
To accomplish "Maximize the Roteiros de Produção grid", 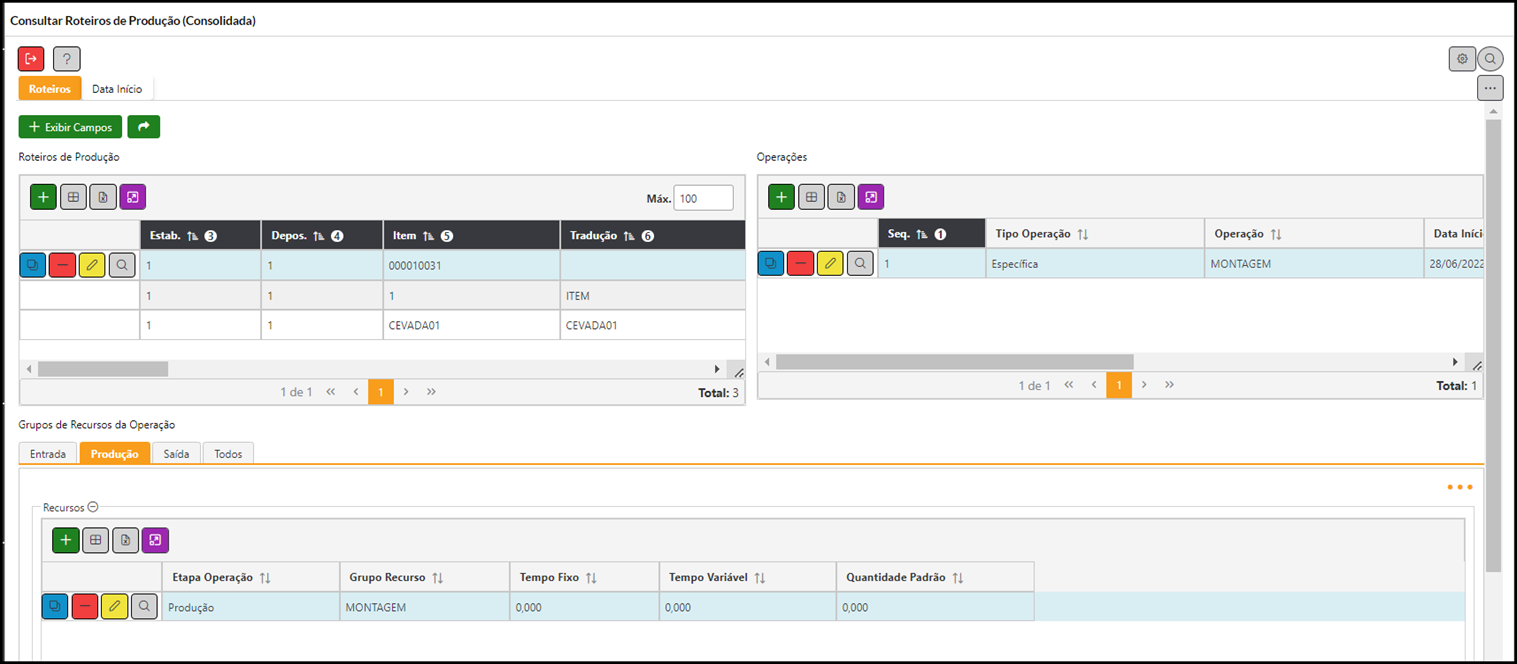I will click(133, 197).
